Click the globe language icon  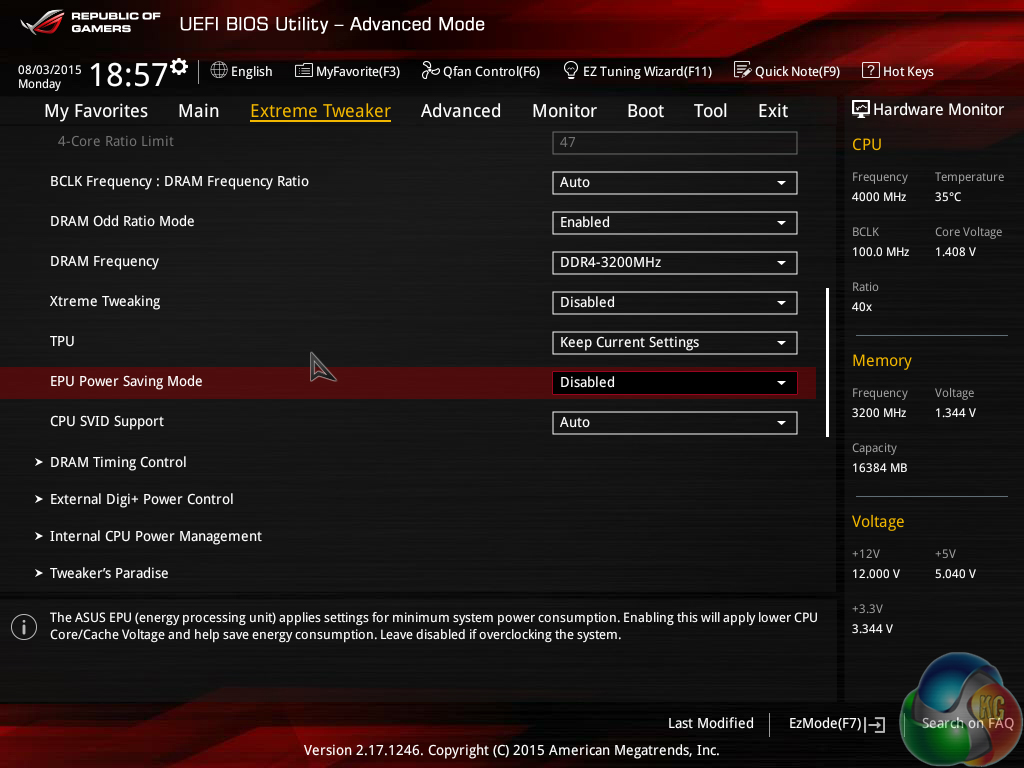[x=219, y=71]
